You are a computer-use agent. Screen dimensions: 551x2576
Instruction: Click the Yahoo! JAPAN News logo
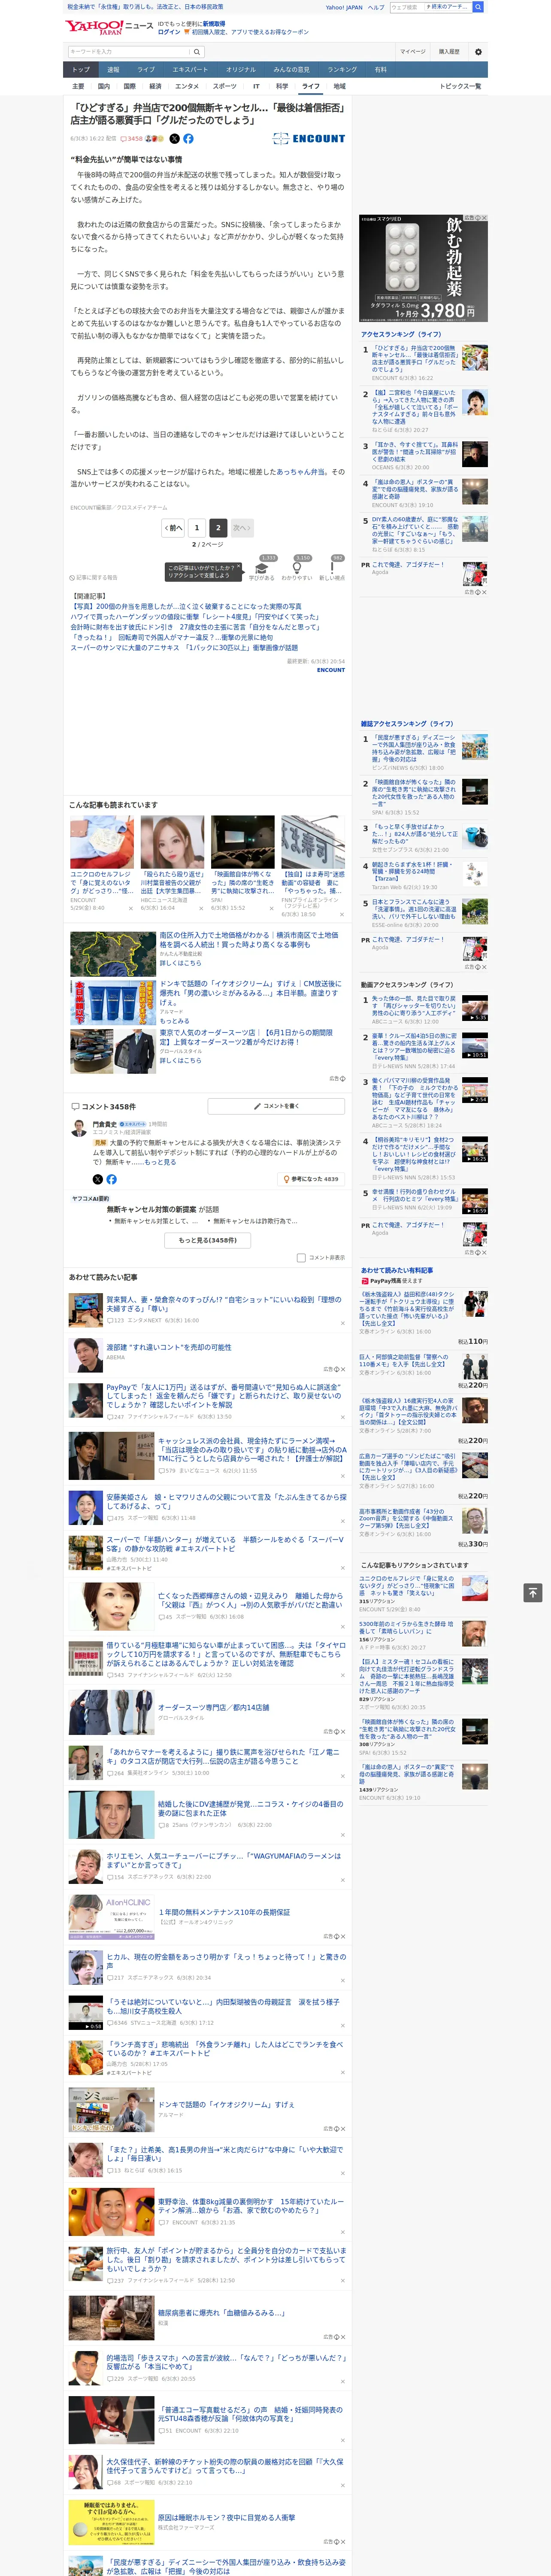[x=109, y=27]
